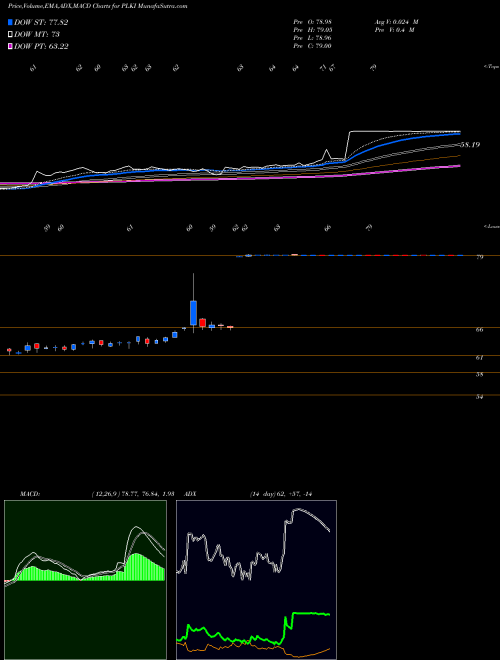This screenshot has width=500, height=660.
Task: Click the 'MACD:' panel heading
Action: coord(29,494)
